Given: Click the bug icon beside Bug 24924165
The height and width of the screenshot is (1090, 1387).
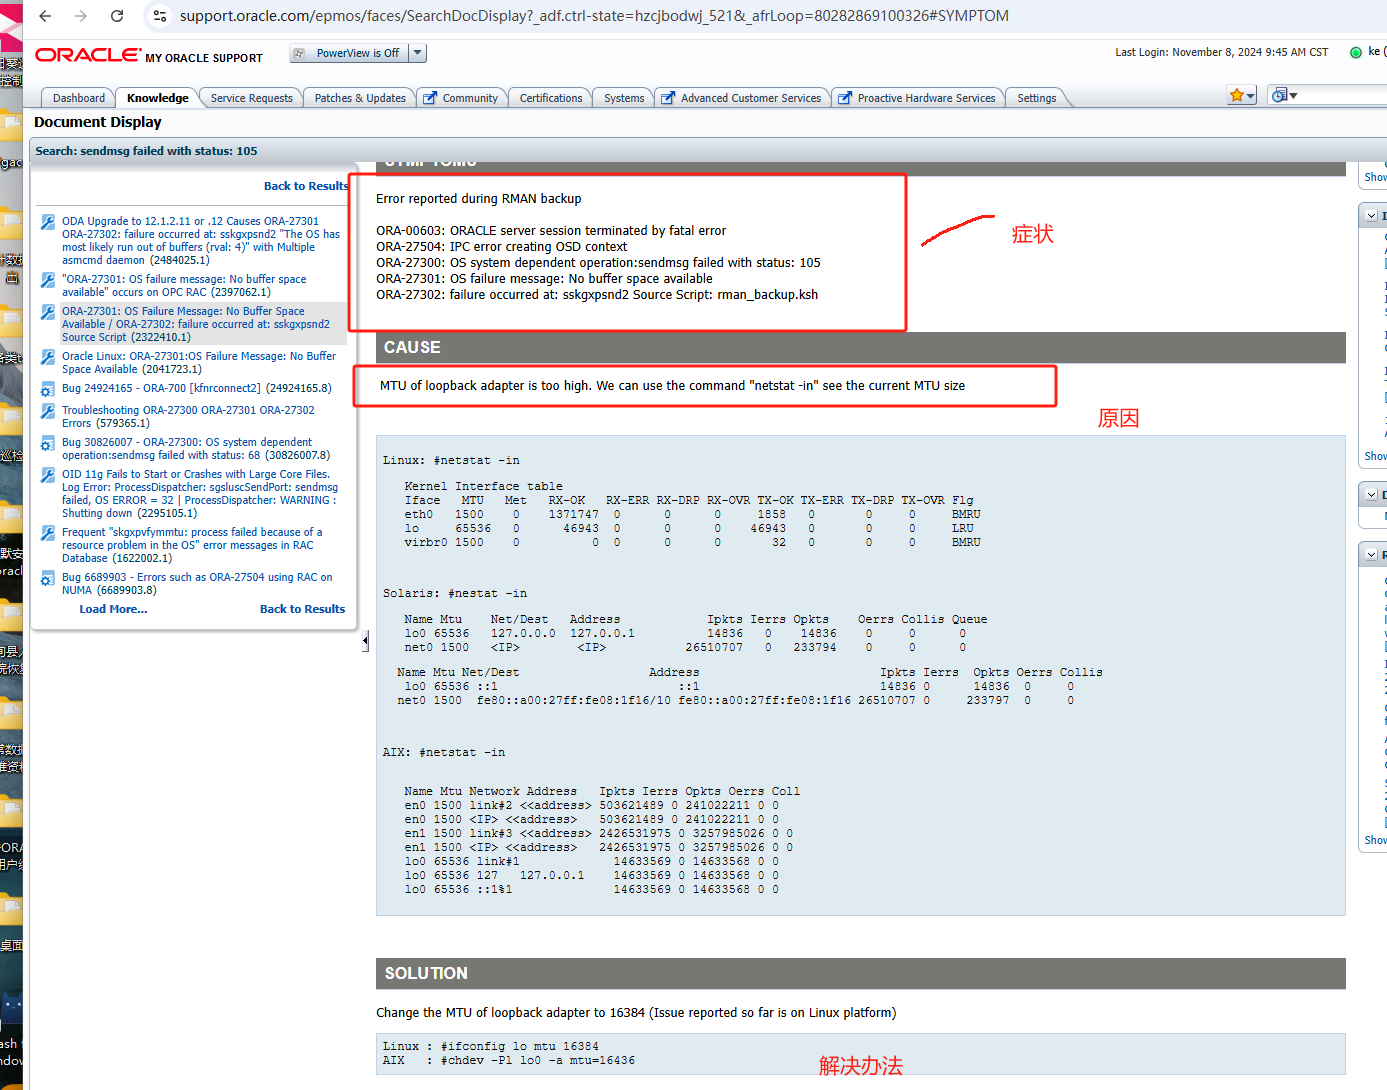Looking at the screenshot, I should click(47, 389).
